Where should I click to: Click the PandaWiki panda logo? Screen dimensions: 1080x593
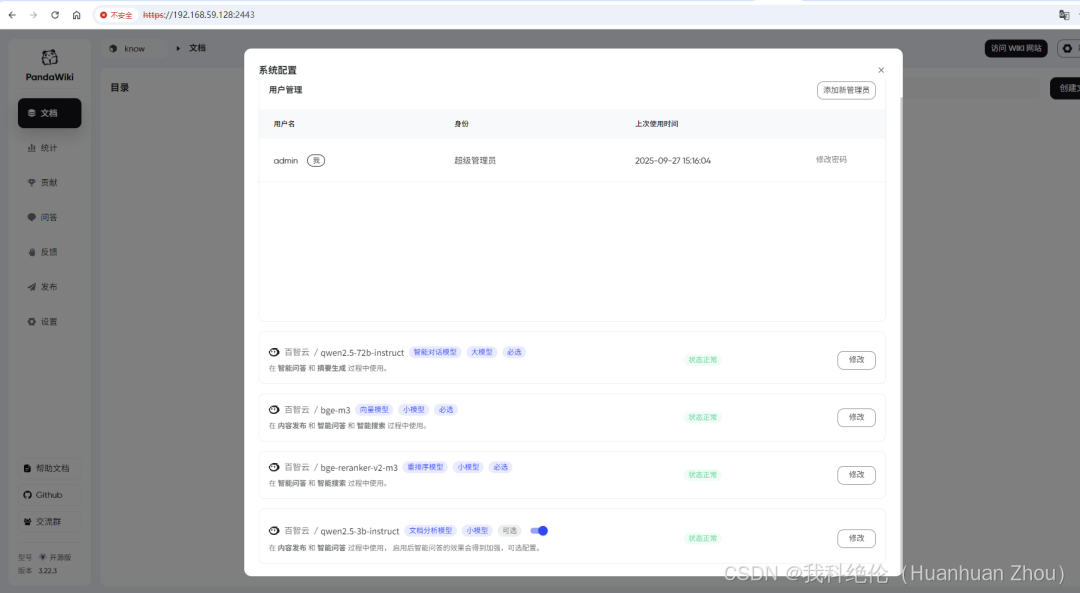point(50,58)
